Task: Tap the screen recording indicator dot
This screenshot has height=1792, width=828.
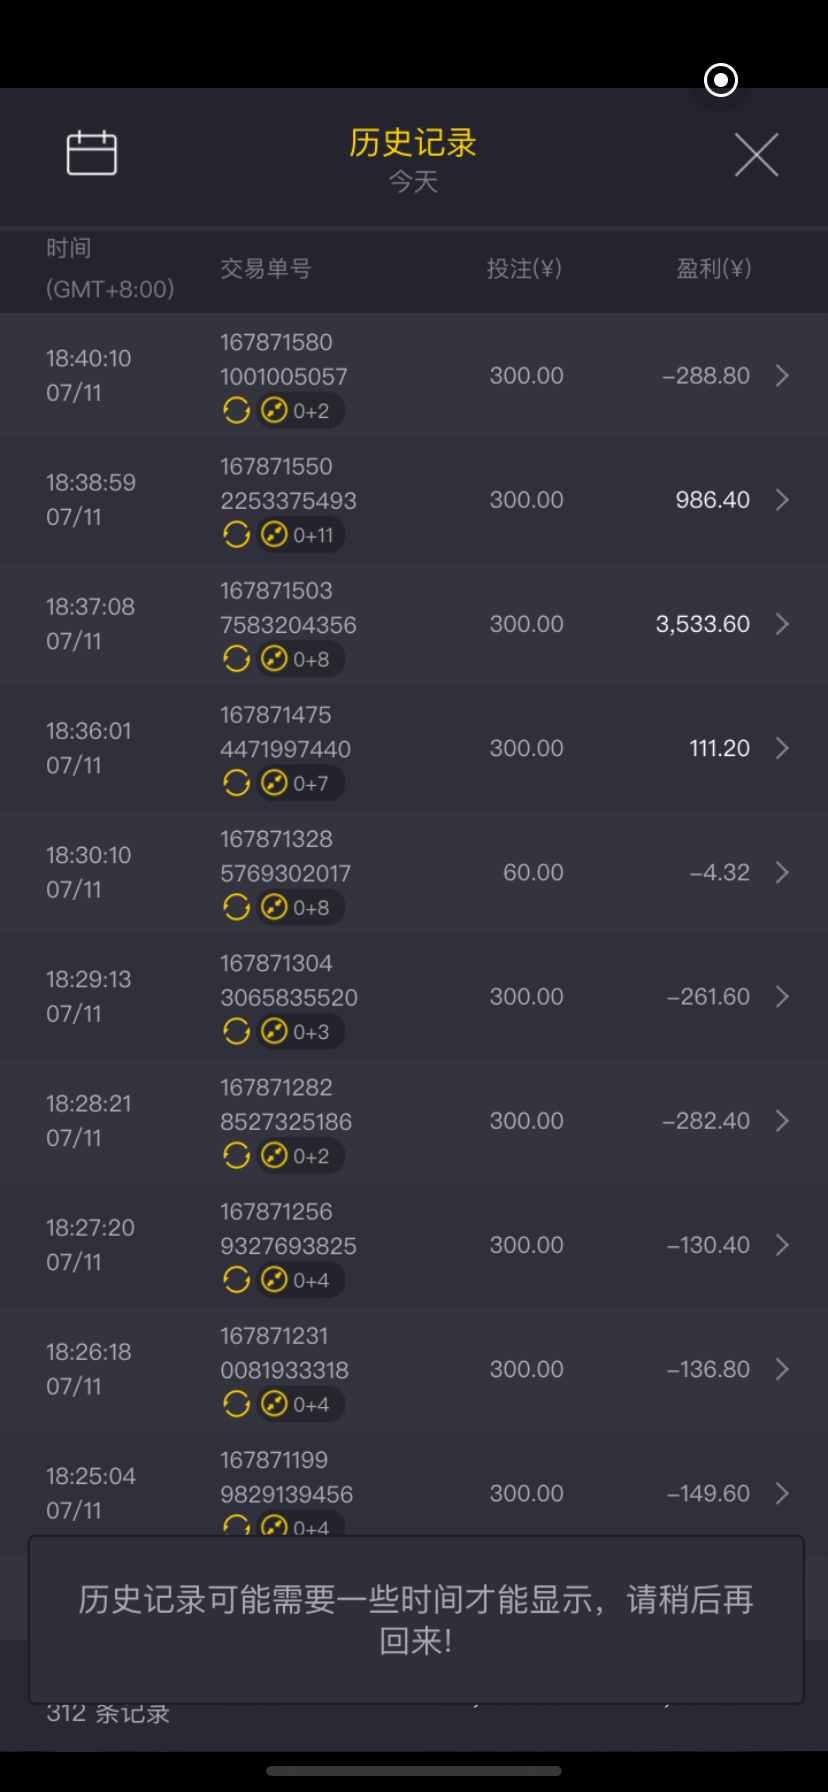Action: click(721, 80)
